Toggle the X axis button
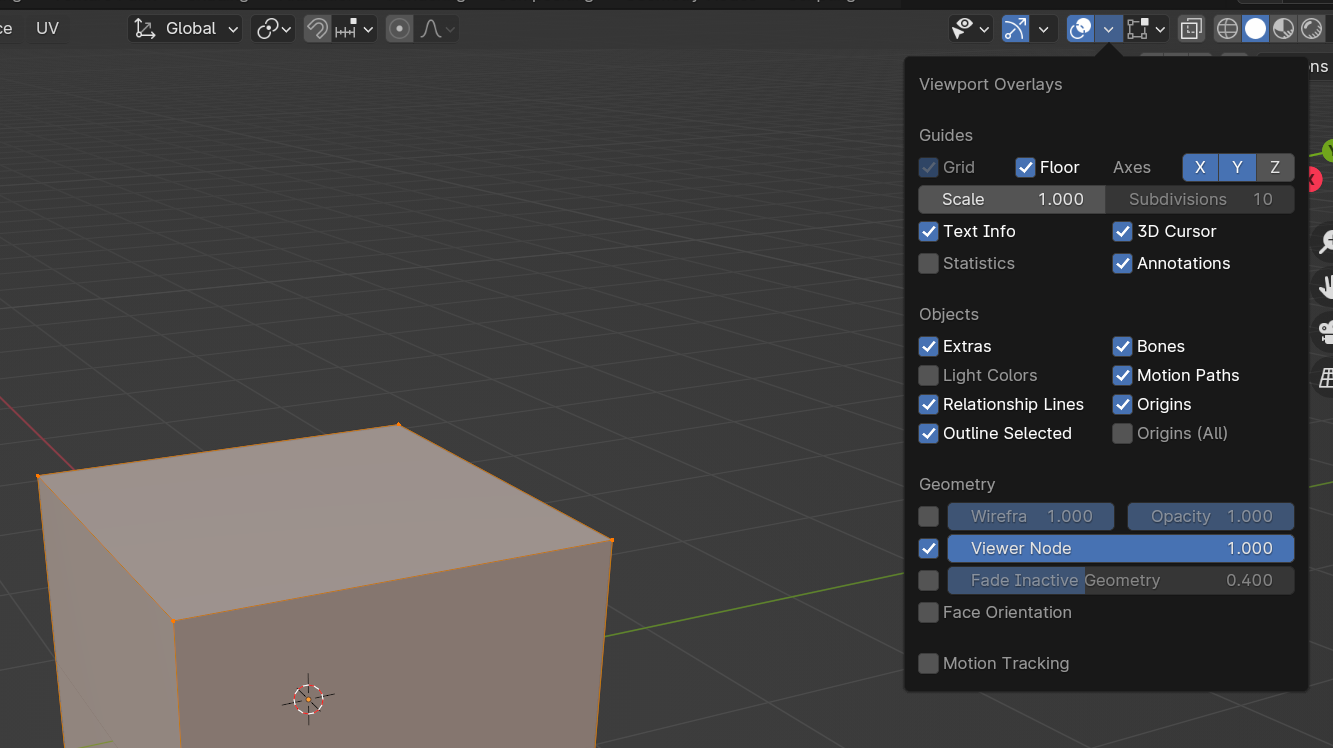This screenshot has width=1333, height=748. [1200, 167]
